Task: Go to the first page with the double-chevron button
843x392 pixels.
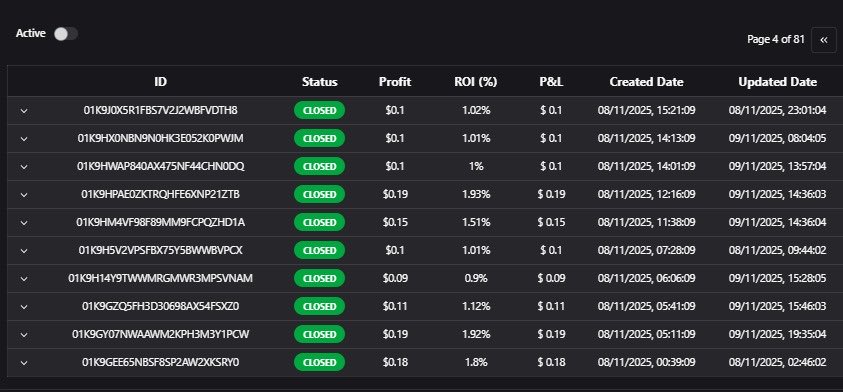Action: (824, 40)
